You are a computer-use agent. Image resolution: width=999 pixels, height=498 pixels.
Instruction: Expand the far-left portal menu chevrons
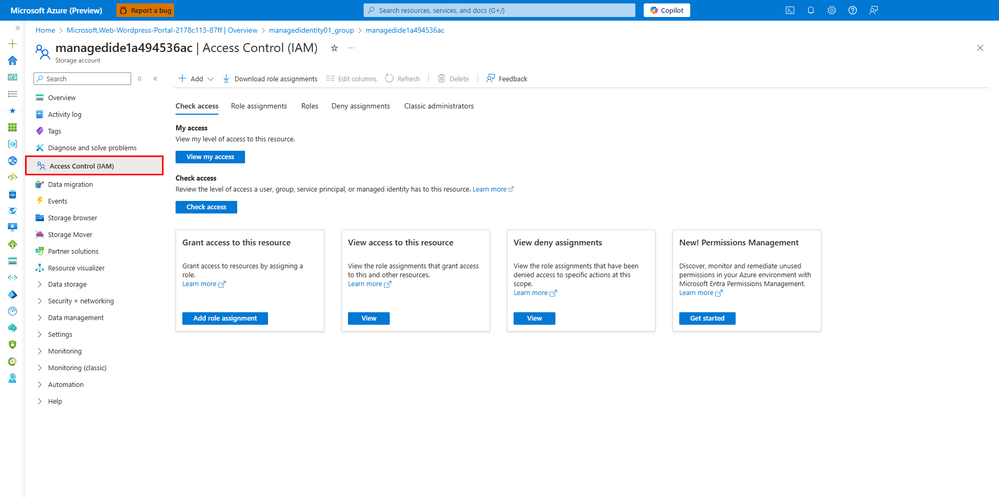pyautogui.click(x=17, y=28)
